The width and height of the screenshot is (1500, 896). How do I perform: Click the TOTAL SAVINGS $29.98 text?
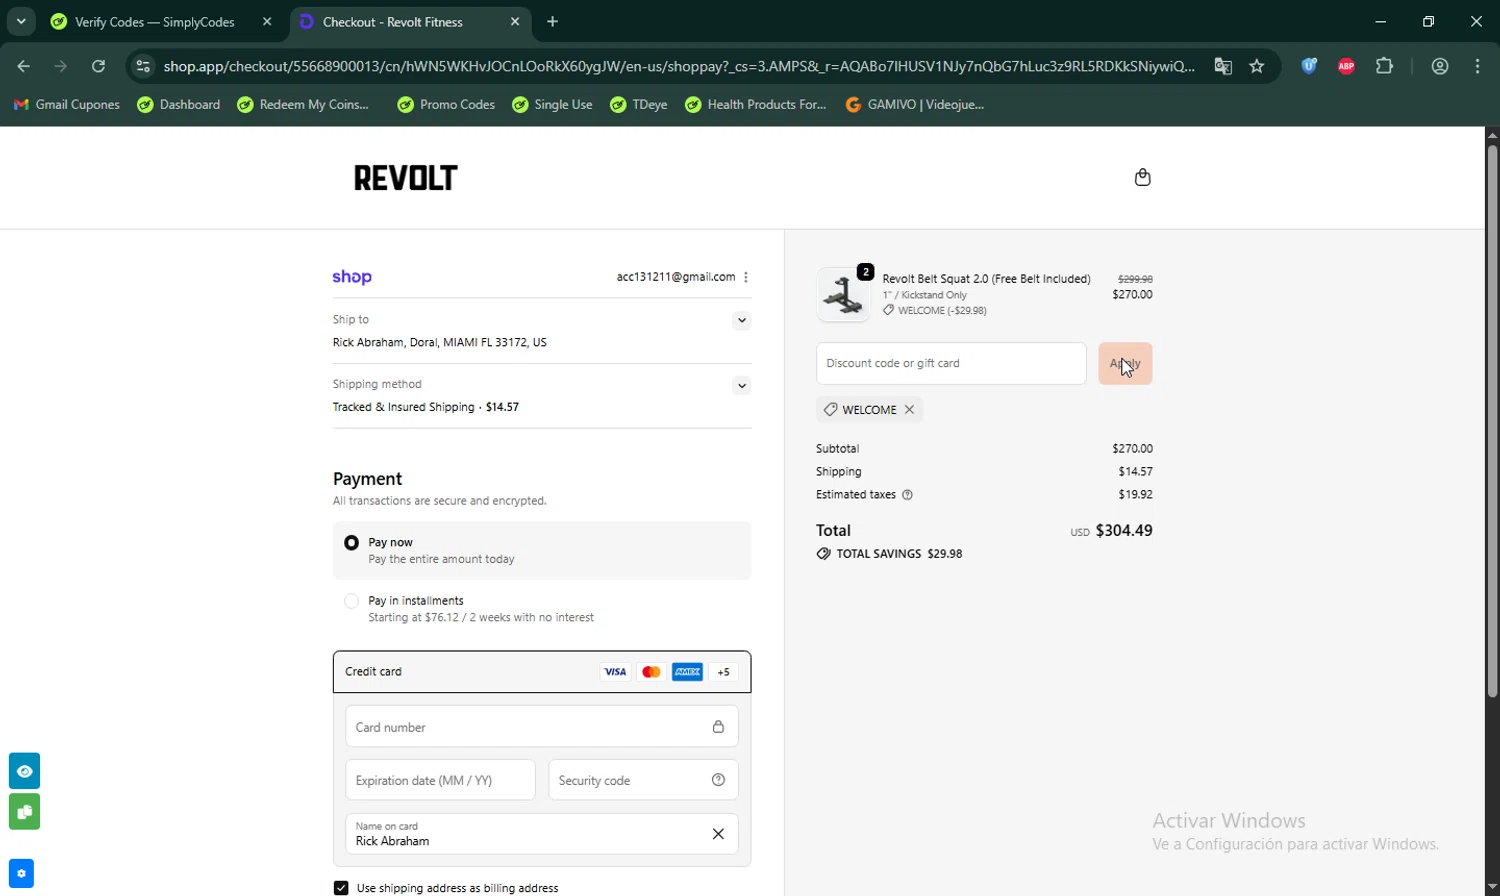[899, 554]
